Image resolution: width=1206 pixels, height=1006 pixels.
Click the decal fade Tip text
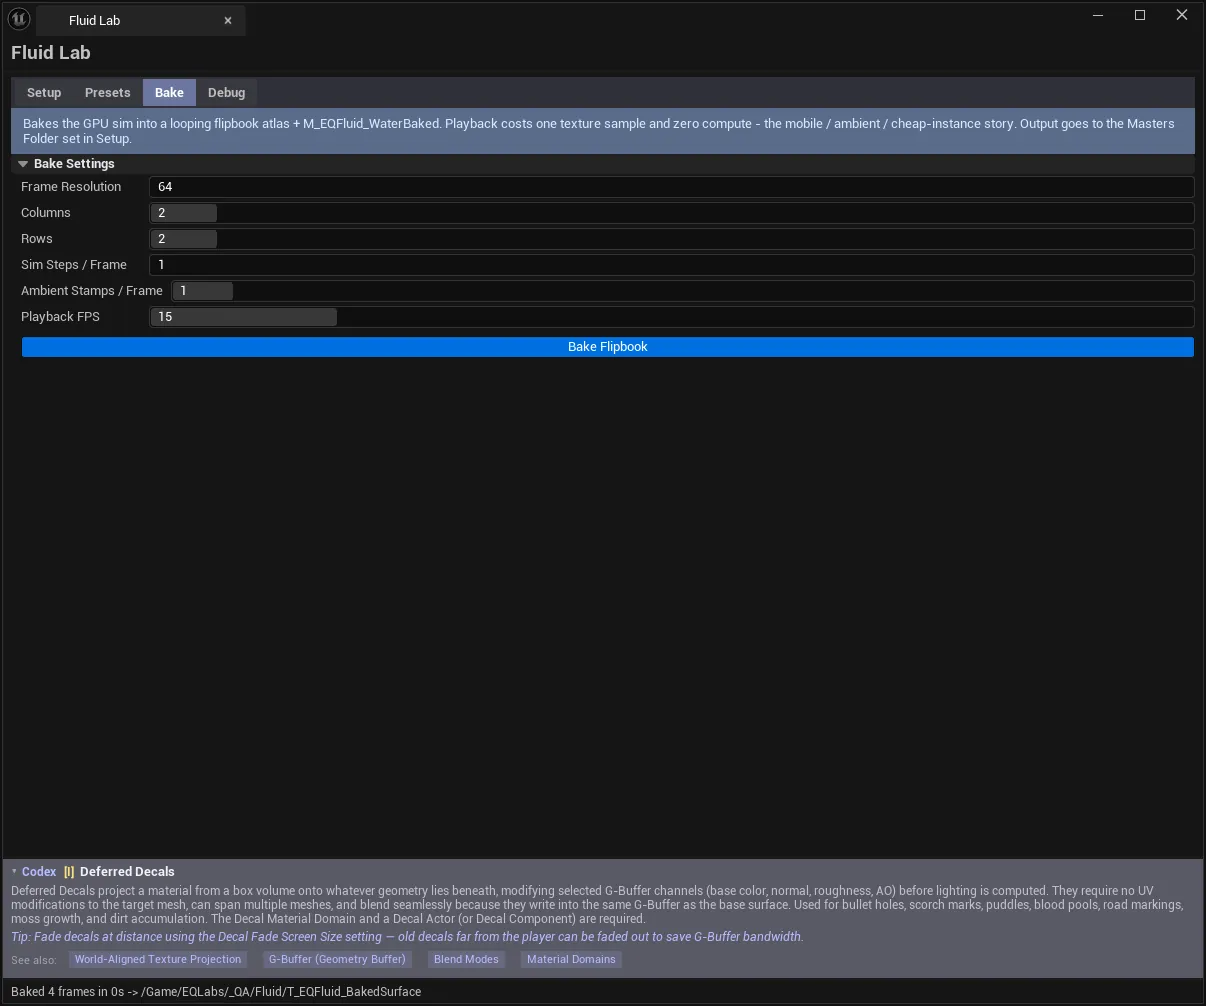click(407, 937)
